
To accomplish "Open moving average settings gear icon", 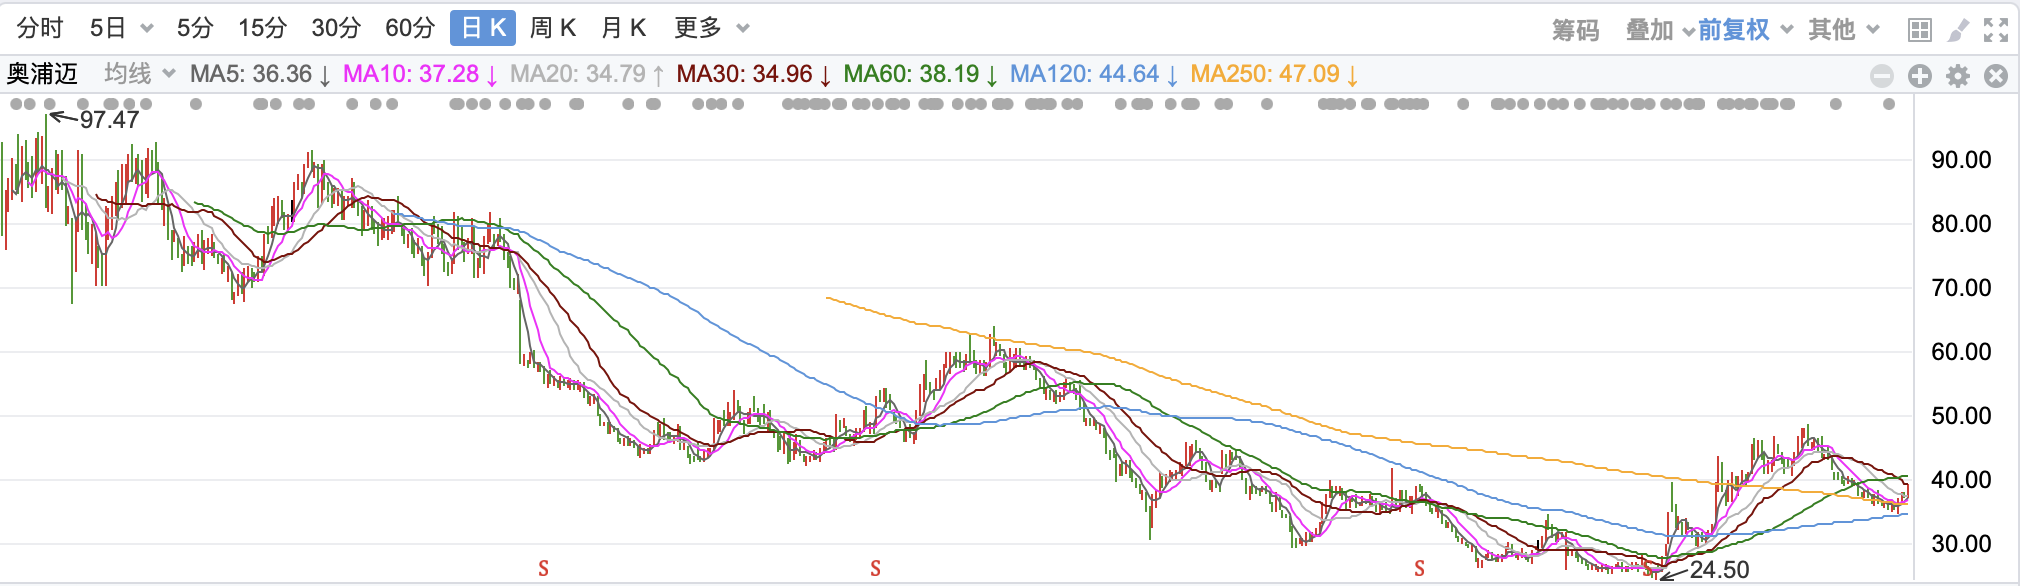I will point(1958,76).
